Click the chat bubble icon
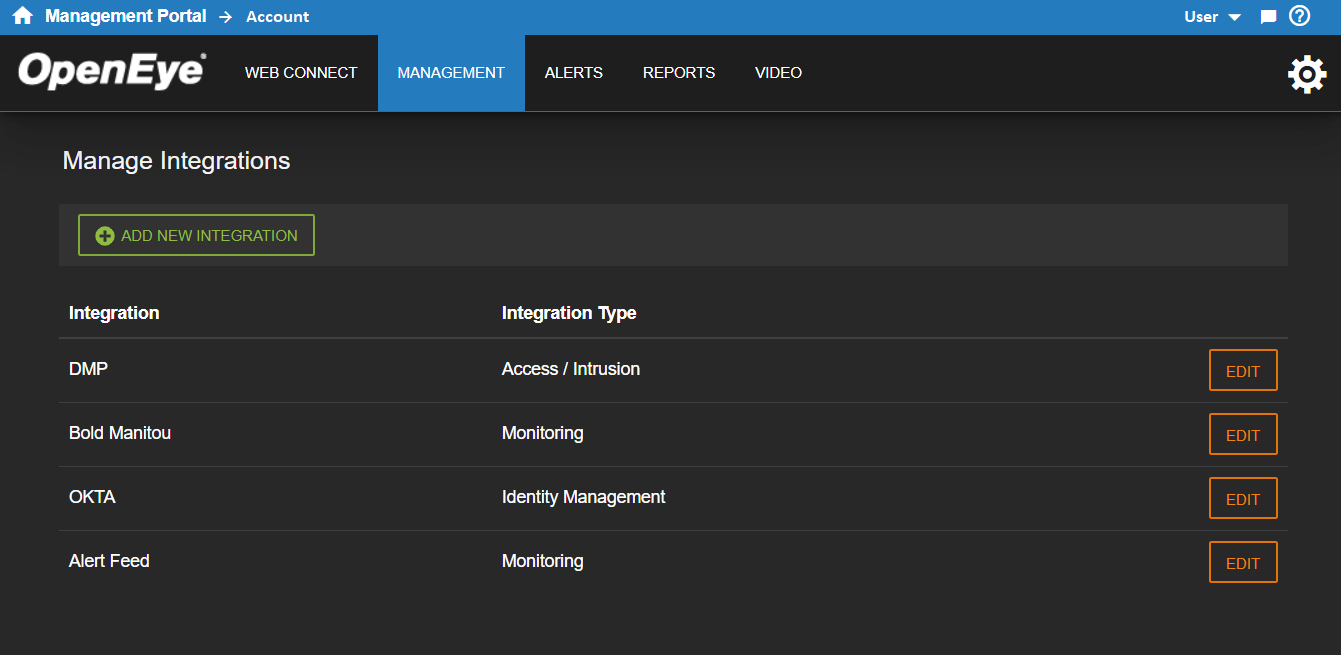Viewport: 1341px width, 655px height. (1268, 16)
